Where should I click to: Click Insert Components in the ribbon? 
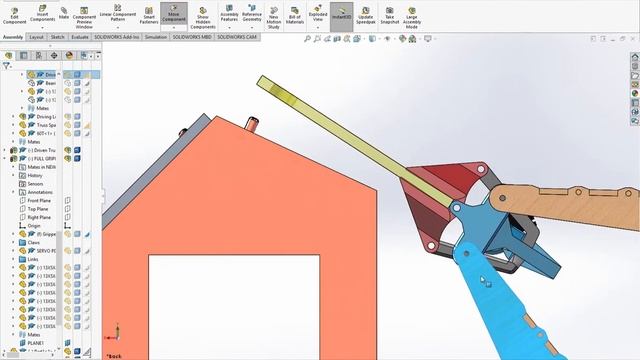[x=42, y=14]
